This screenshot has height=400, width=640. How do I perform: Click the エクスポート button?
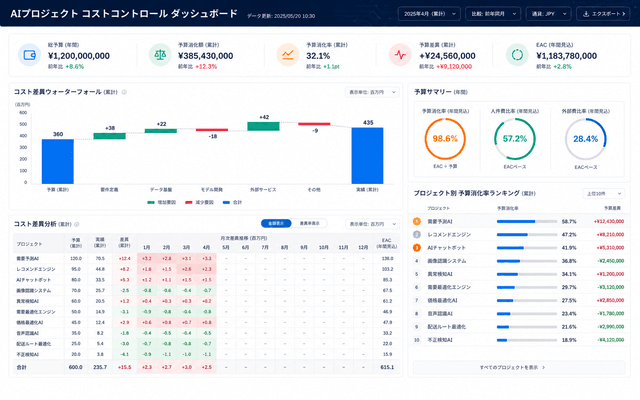tap(603, 14)
